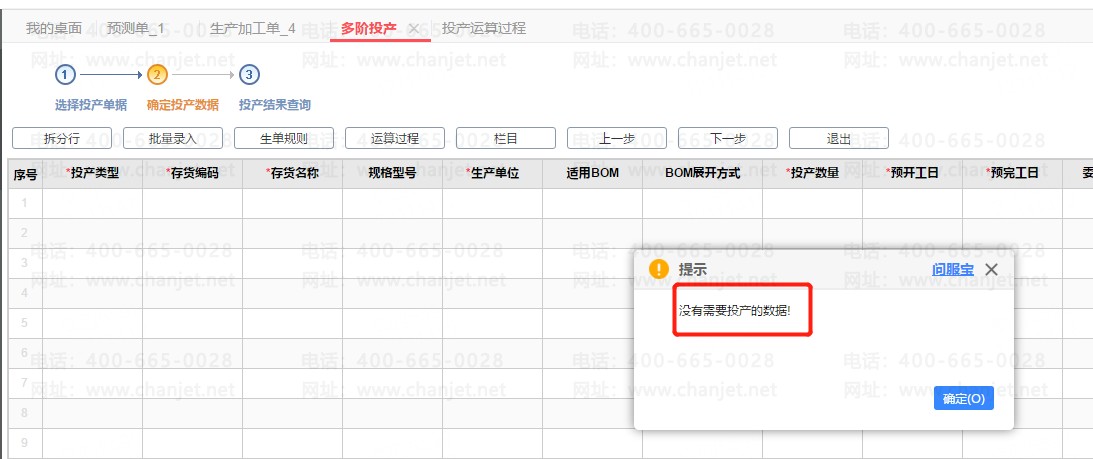This screenshot has width=1093, height=459.
Task: Open the 栏目 column settings
Action: pos(506,138)
